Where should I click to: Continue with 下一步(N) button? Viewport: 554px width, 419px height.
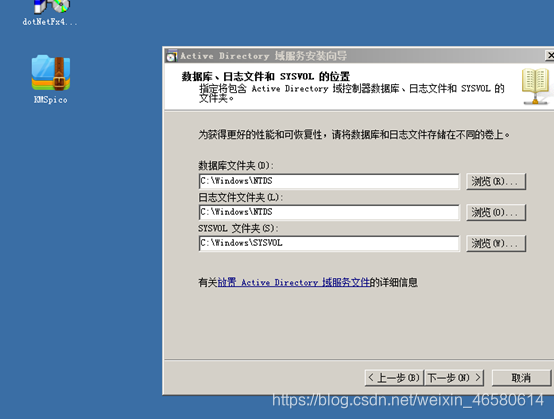454,378
